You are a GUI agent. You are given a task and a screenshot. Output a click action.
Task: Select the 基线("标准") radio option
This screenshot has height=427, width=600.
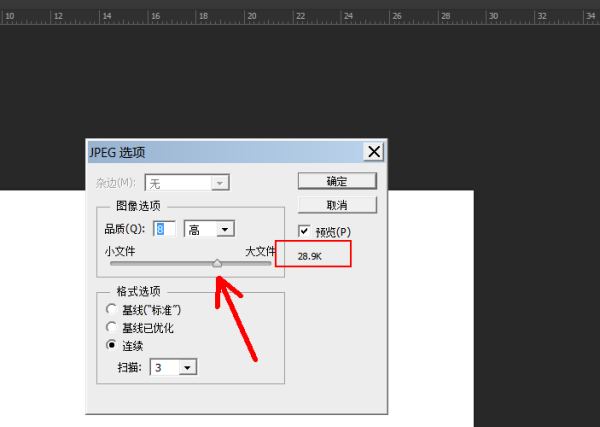(111, 309)
